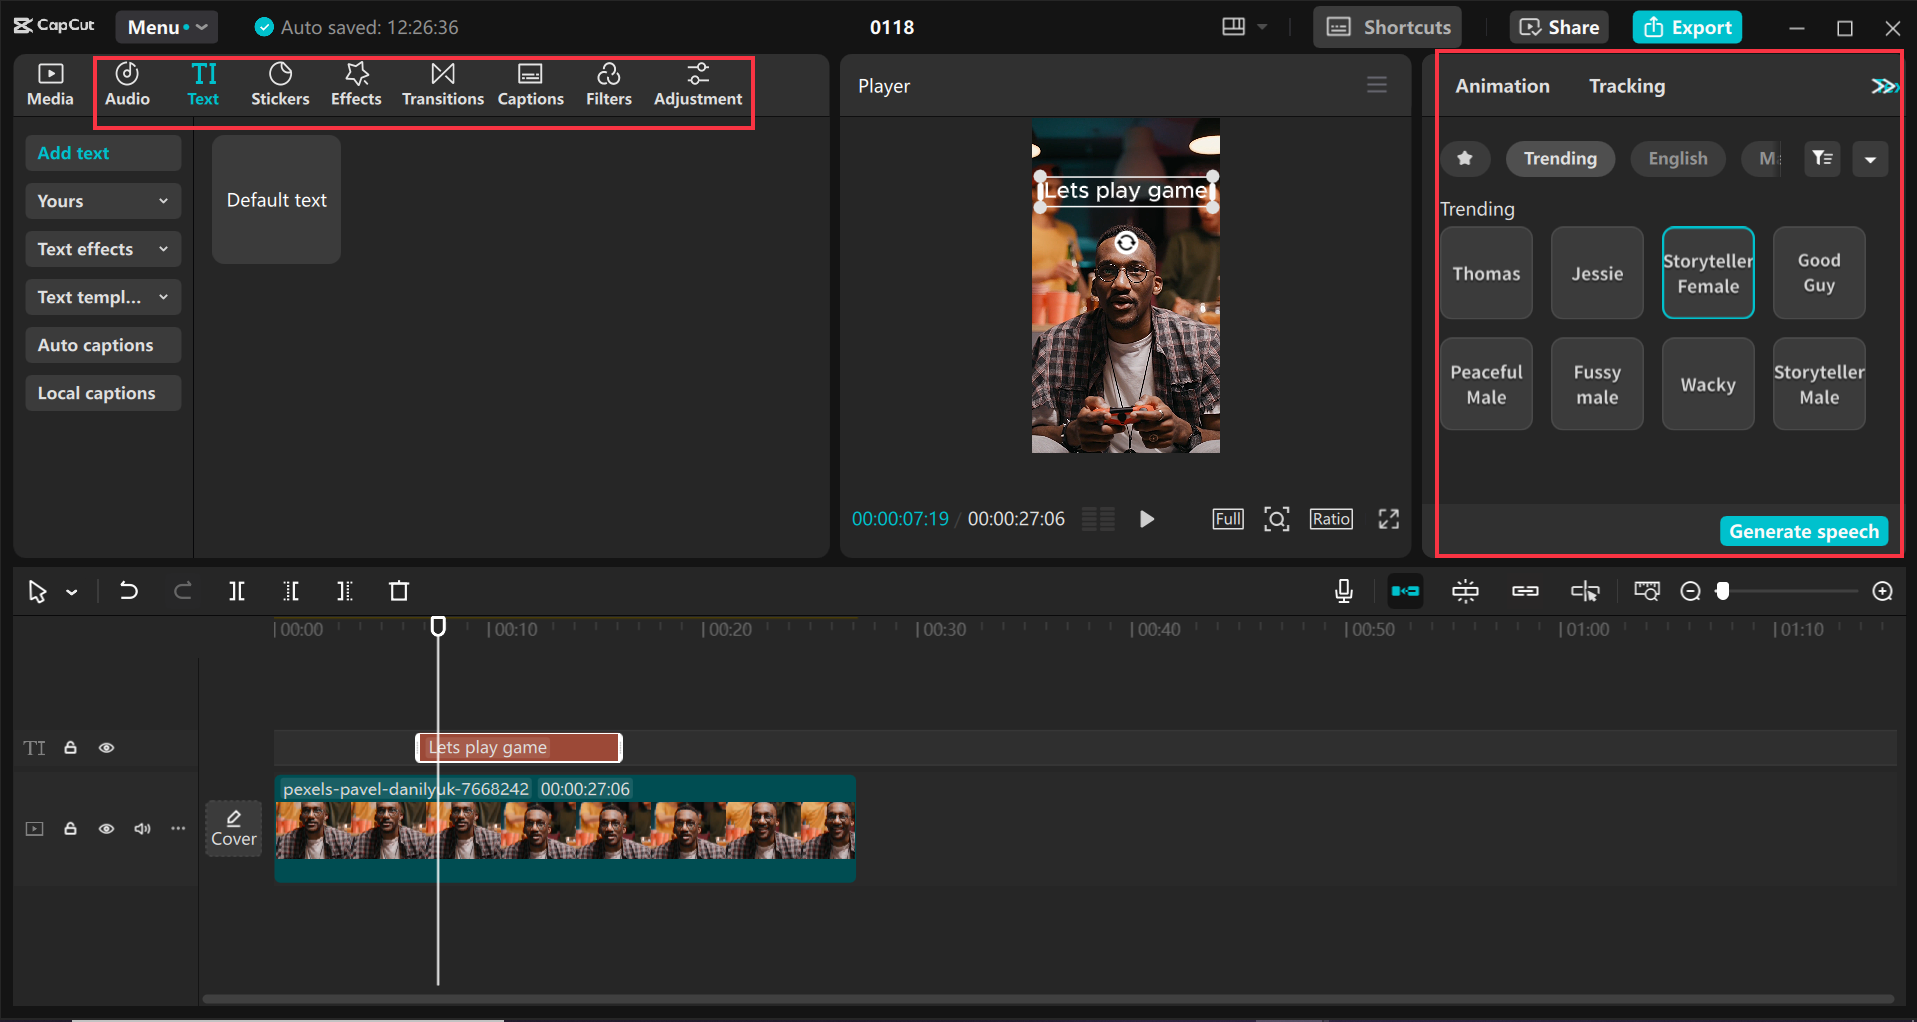Click the Record voiceover microphone icon
Viewport: 1917px width, 1022px height.
point(1344,591)
